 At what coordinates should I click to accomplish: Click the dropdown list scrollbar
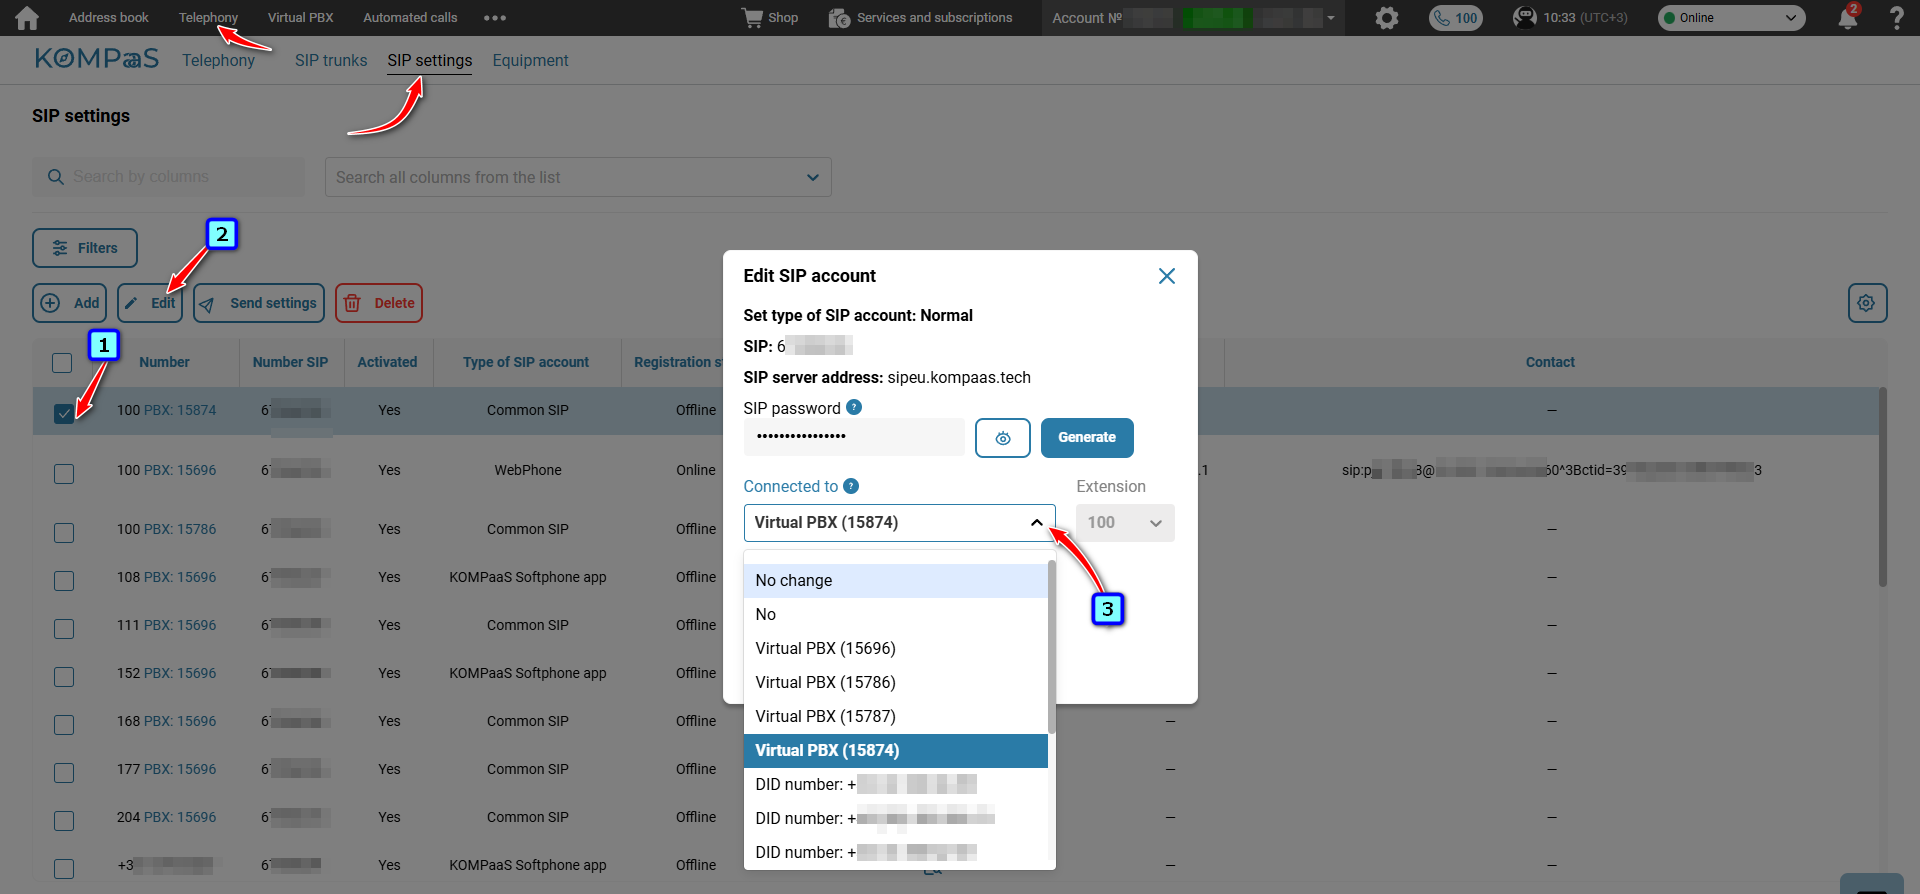pyautogui.click(x=1051, y=647)
